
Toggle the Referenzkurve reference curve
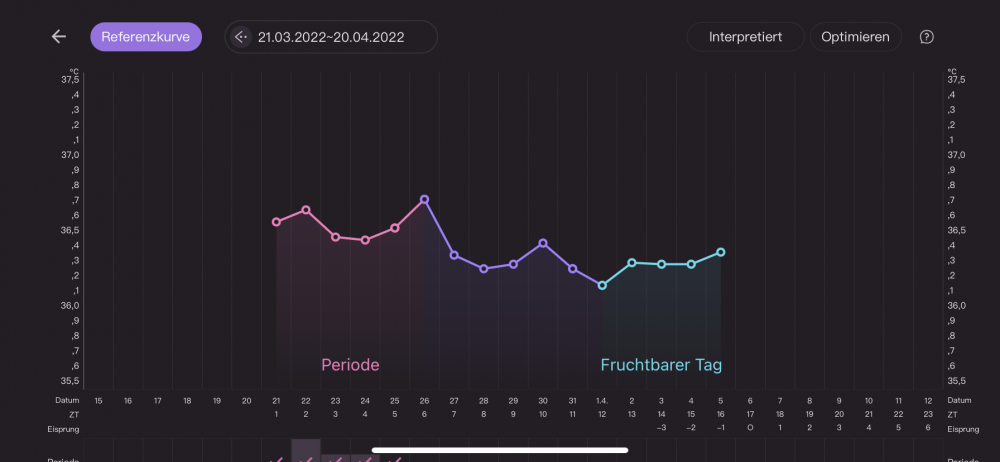click(x=146, y=37)
